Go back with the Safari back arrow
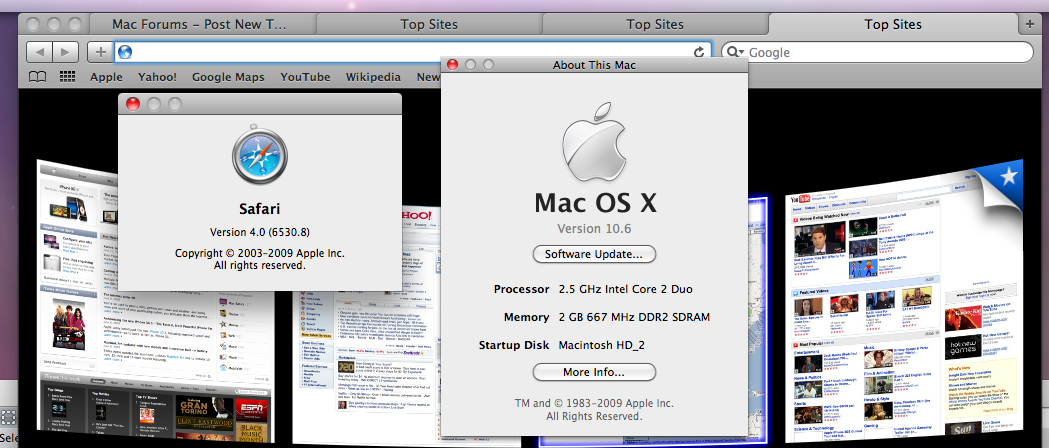Viewport: 1049px width, 448px height. 39,52
